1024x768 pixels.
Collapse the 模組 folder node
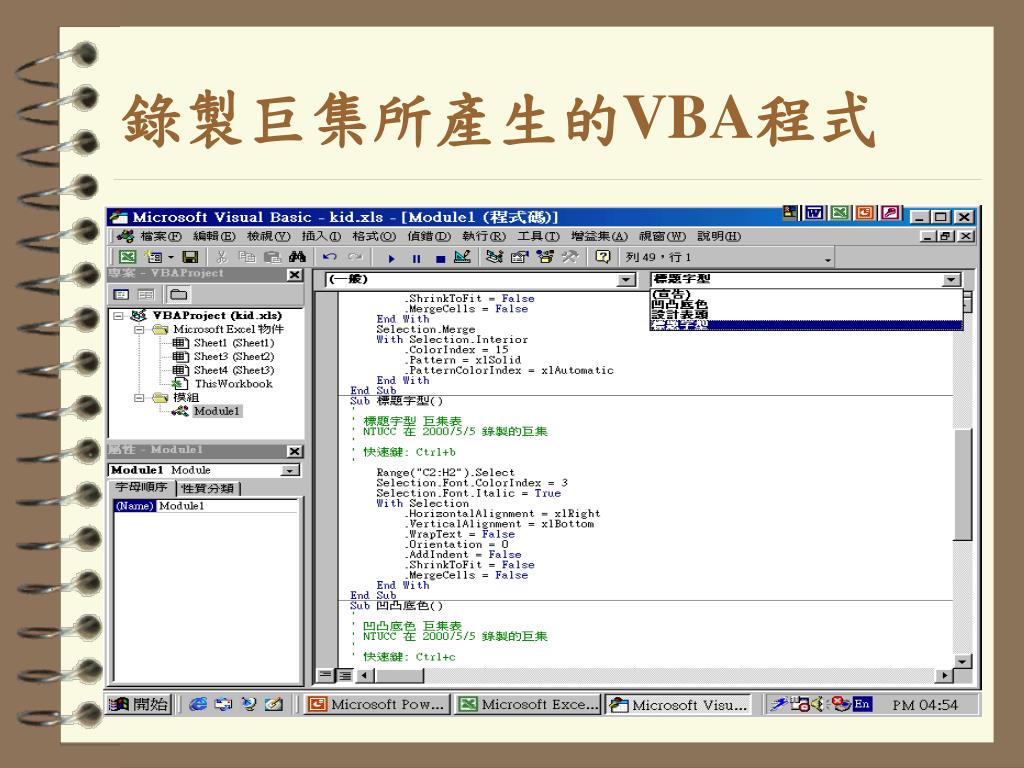[x=139, y=398]
